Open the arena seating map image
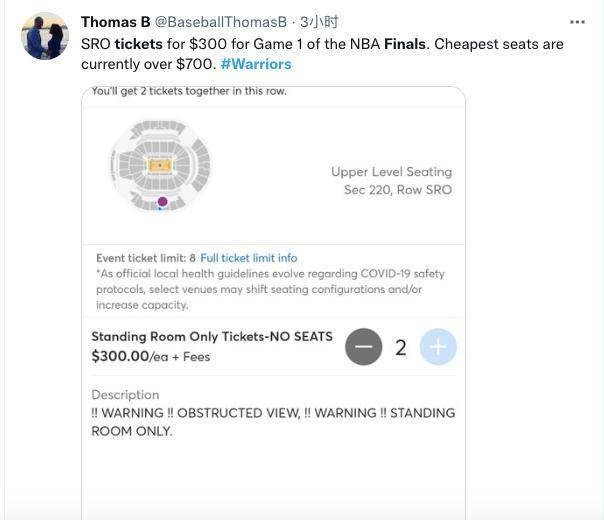The width and height of the screenshot is (604, 520). (160, 166)
